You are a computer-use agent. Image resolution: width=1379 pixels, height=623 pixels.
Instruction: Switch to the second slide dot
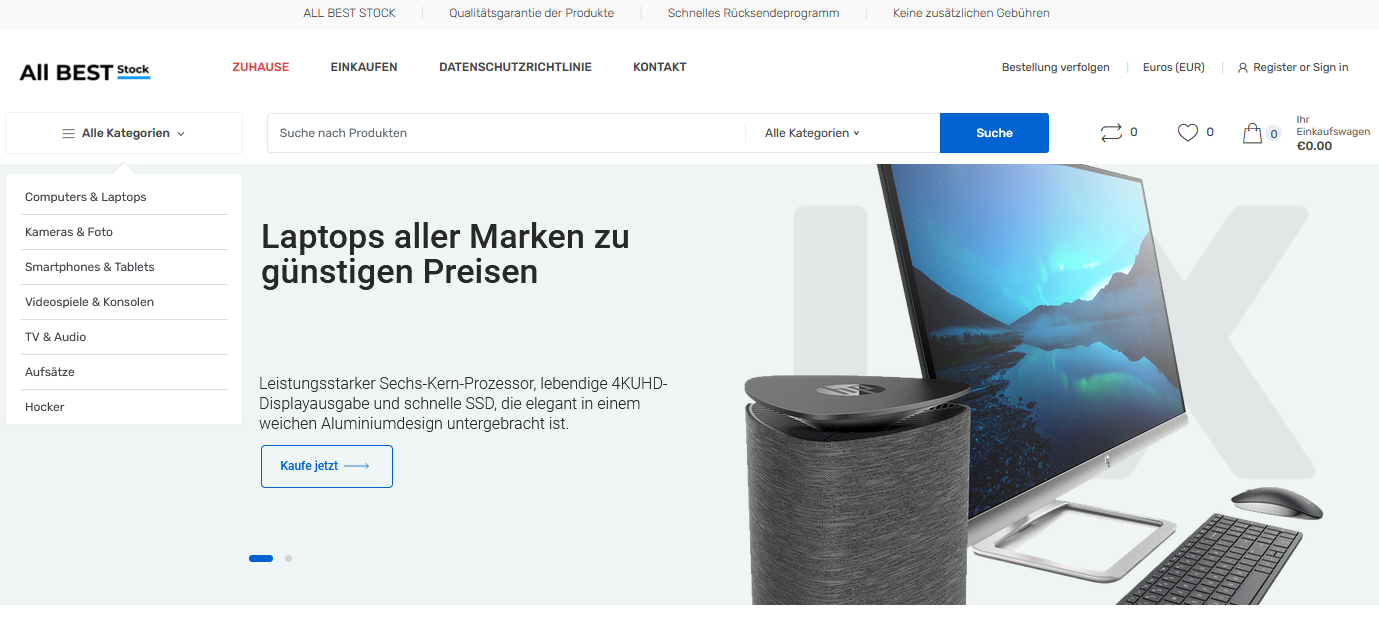pyautogui.click(x=288, y=559)
